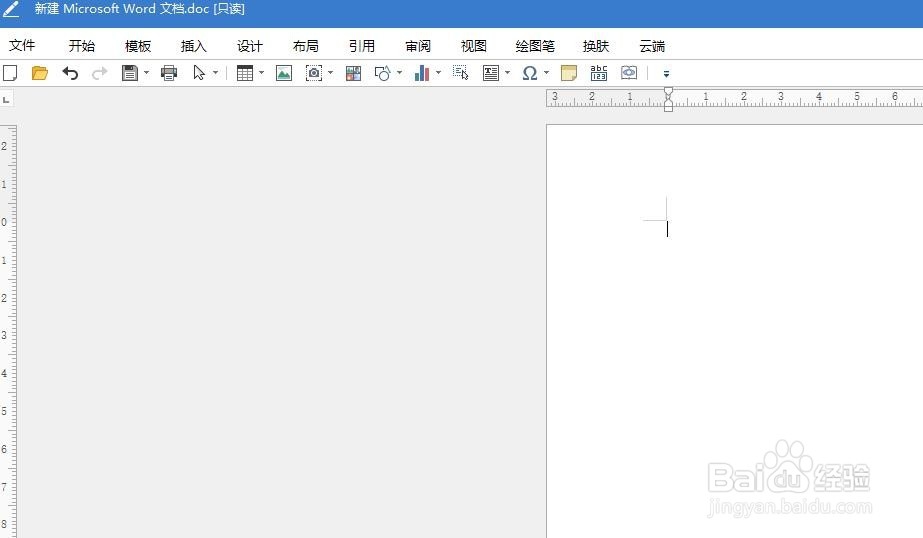Expand the table insert dropdown arrow
The width and height of the screenshot is (923, 538).
[261, 73]
